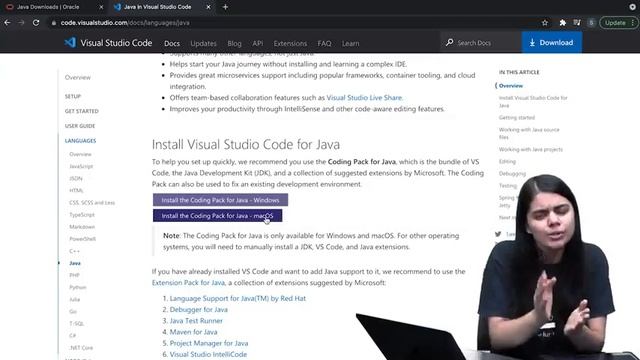Open the Visual Studio Live Share link
The height and width of the screenshot is (360, 640).
click(364, 98)
